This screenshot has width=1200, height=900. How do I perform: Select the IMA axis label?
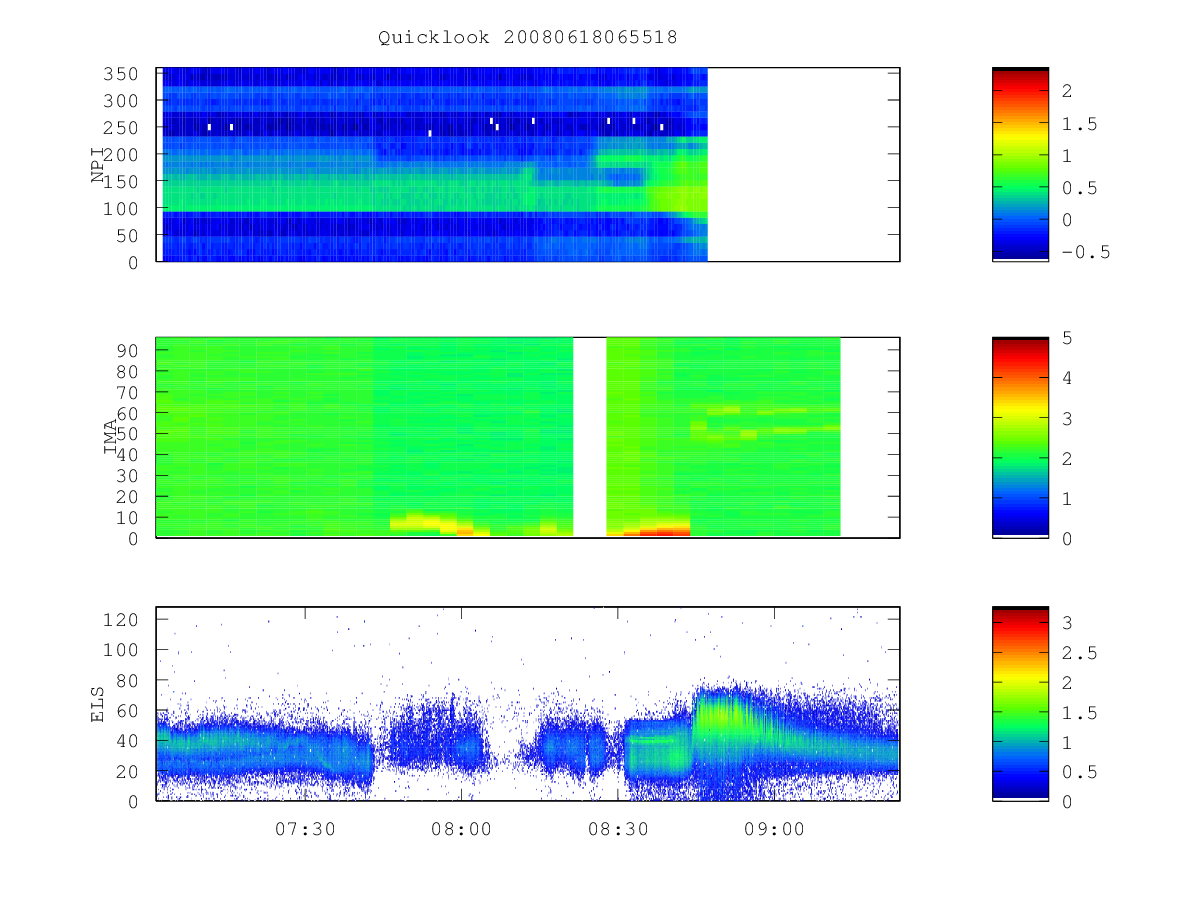click(x=111, y=438)
